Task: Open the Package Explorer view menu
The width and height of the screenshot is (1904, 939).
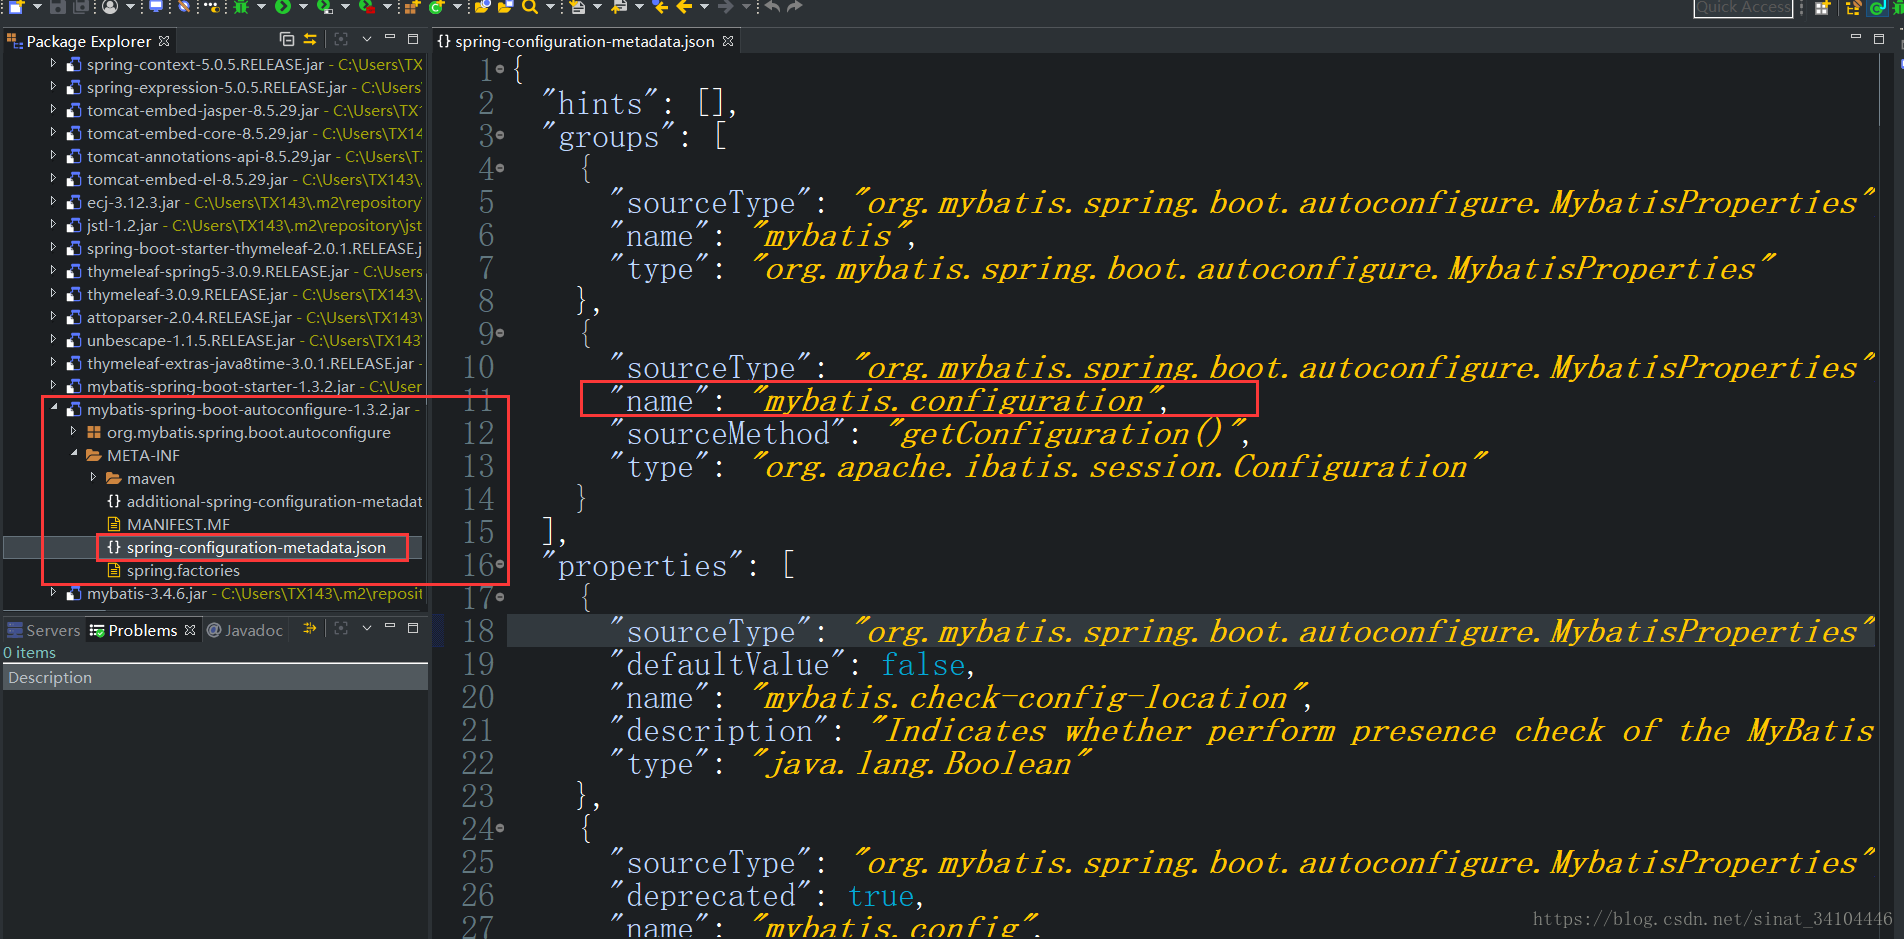Action: 367,39
